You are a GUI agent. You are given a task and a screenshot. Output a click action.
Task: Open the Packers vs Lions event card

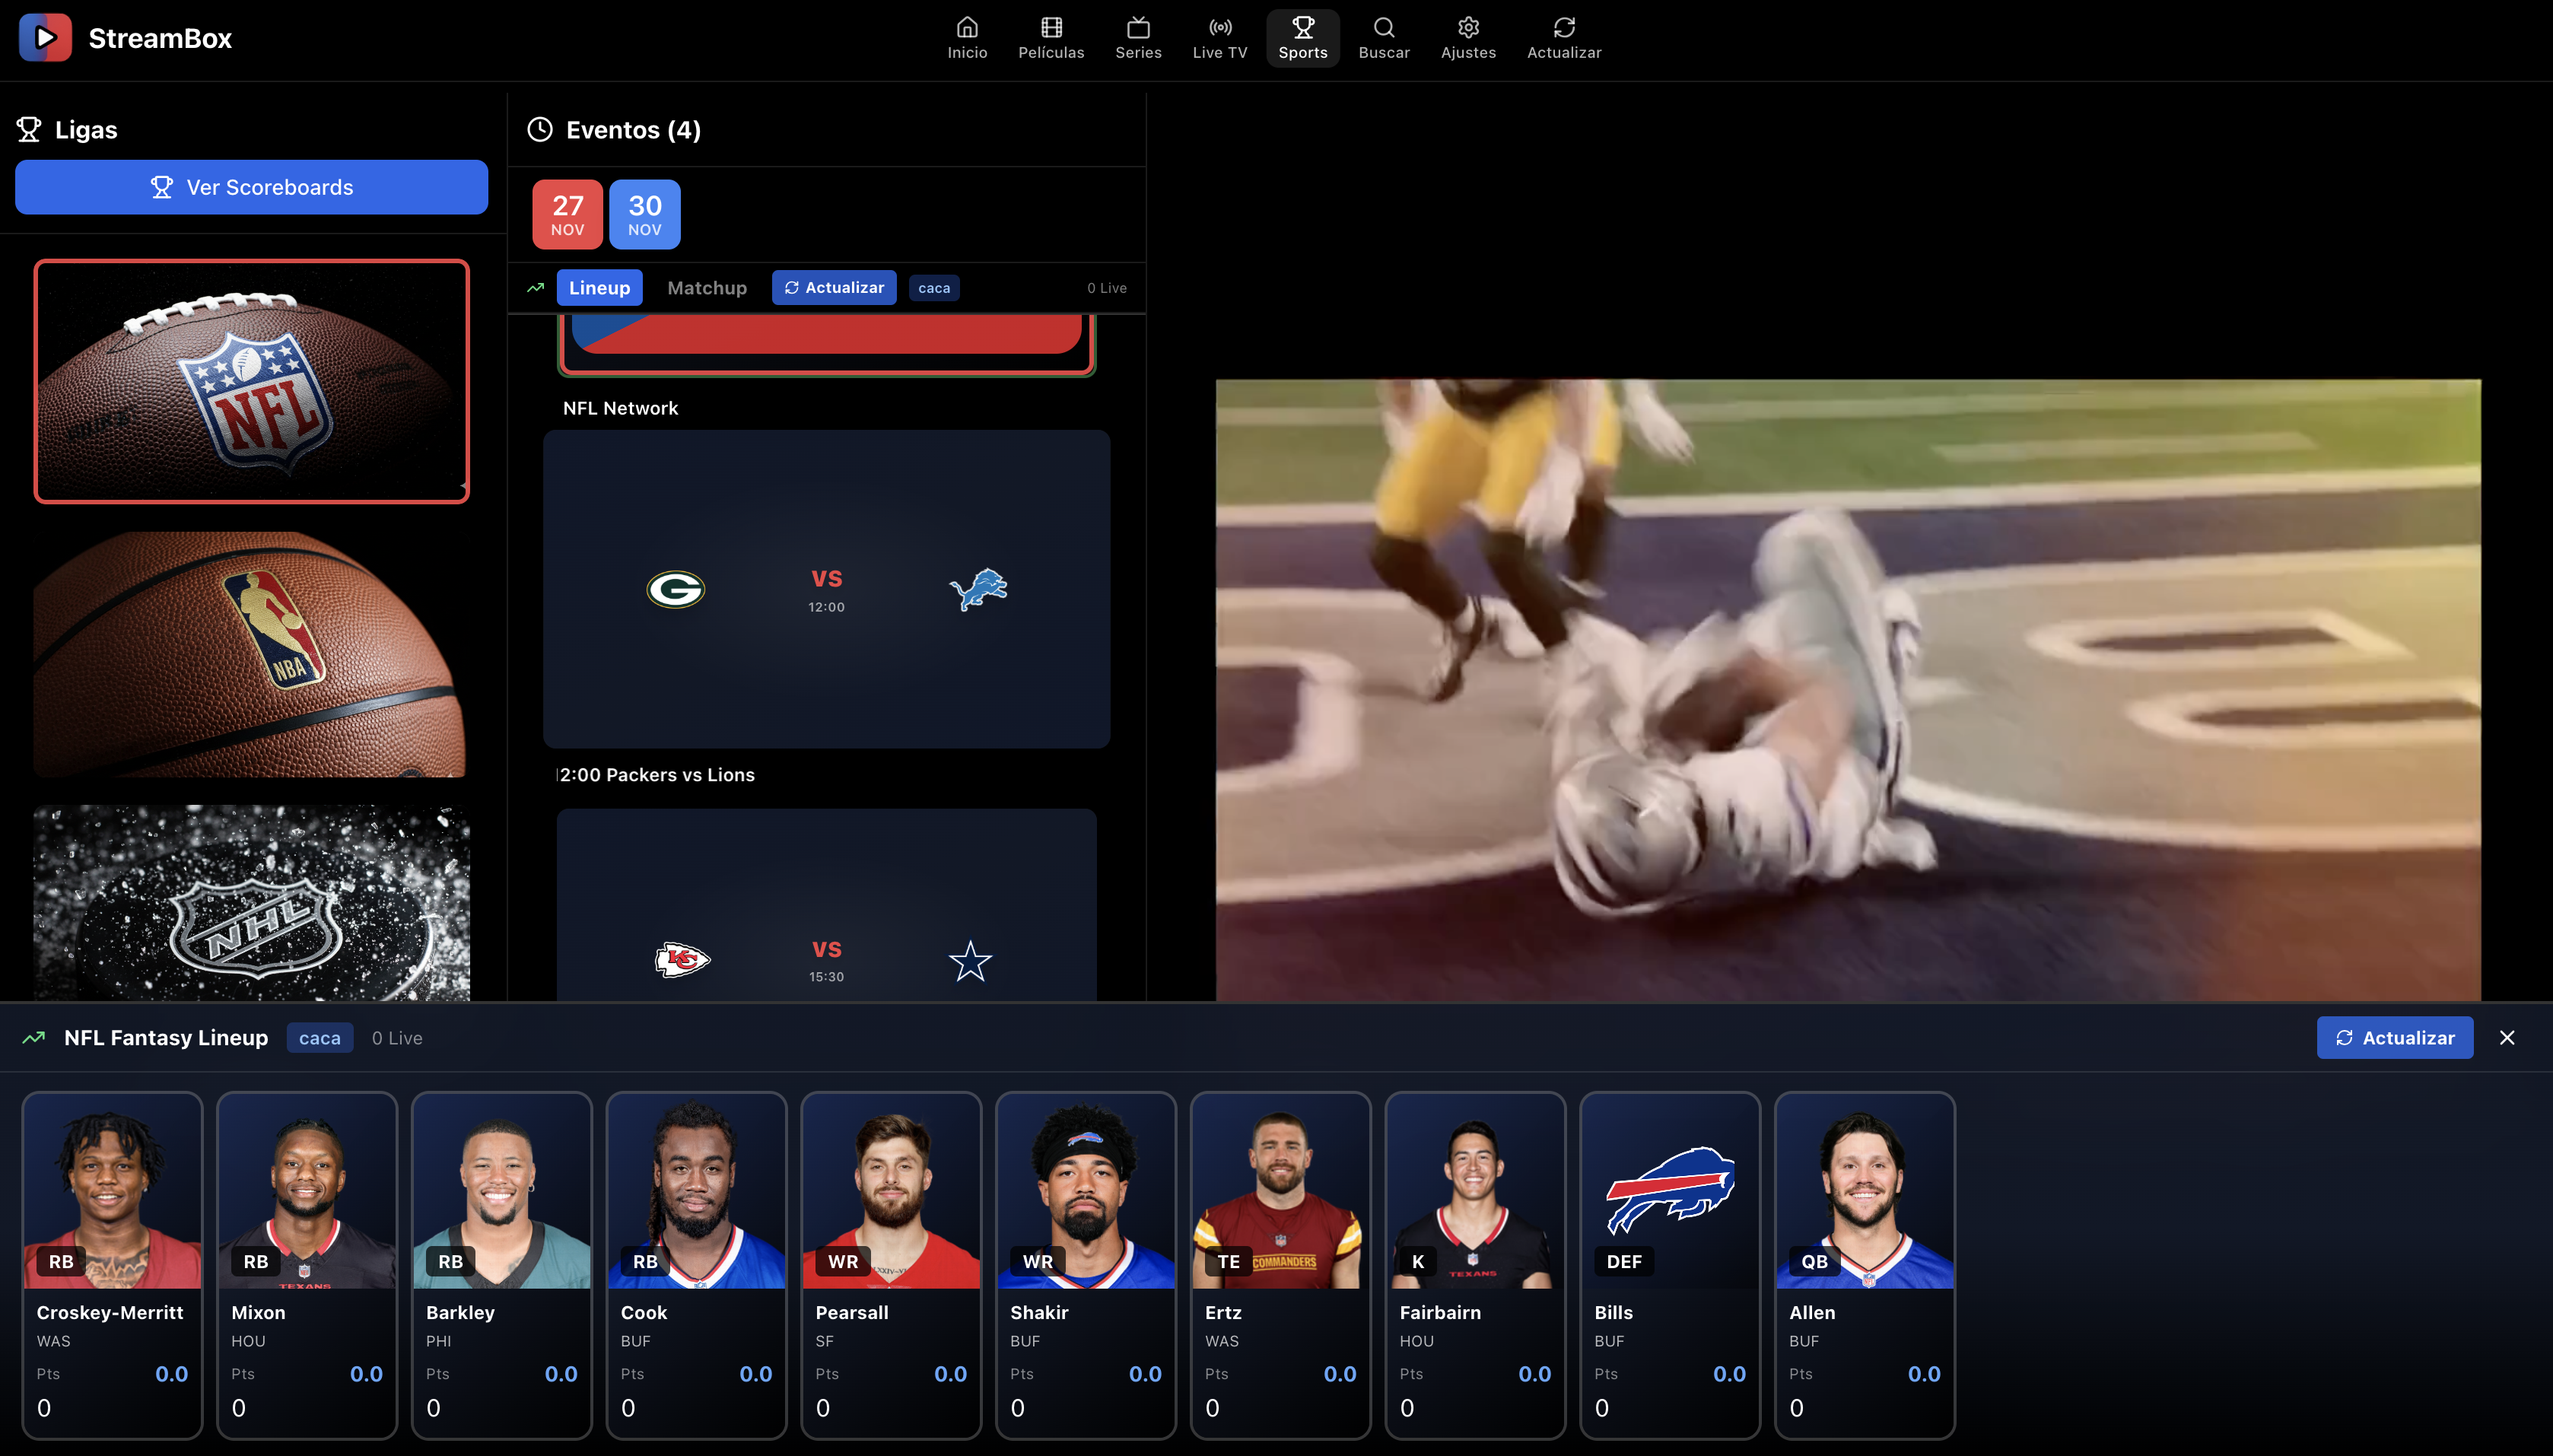[x=826, y=589]
